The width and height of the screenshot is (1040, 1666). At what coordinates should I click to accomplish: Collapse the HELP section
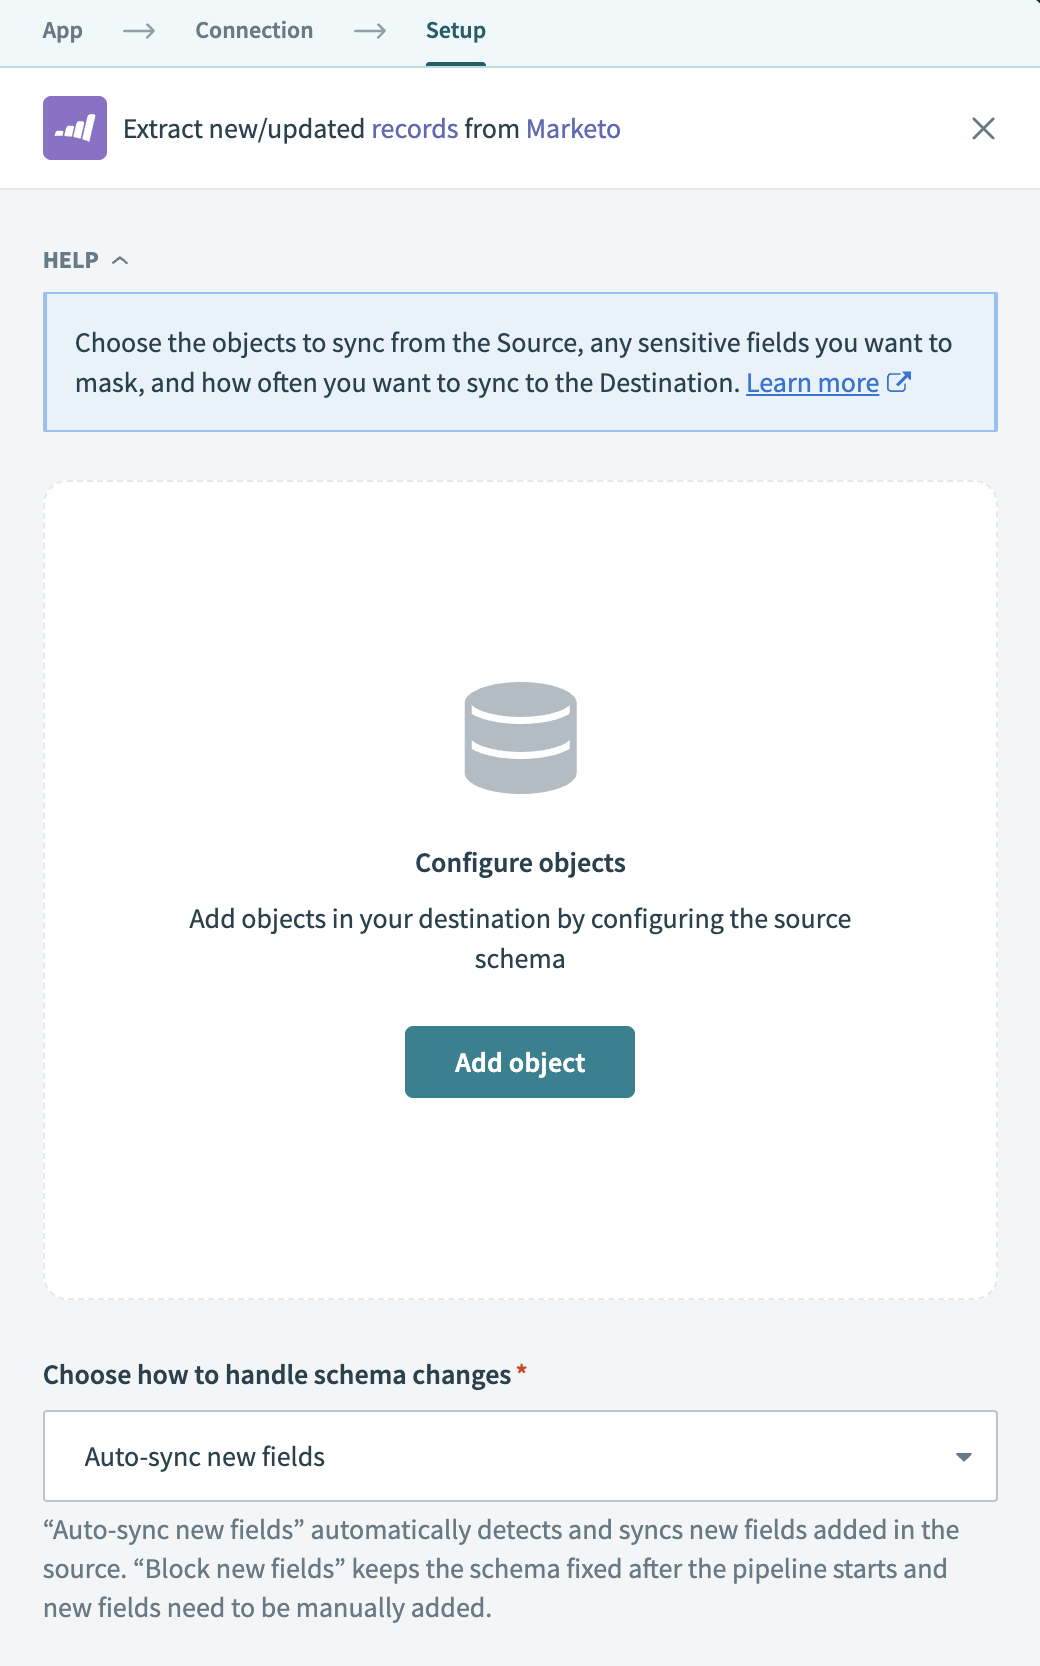coord(122,260)
